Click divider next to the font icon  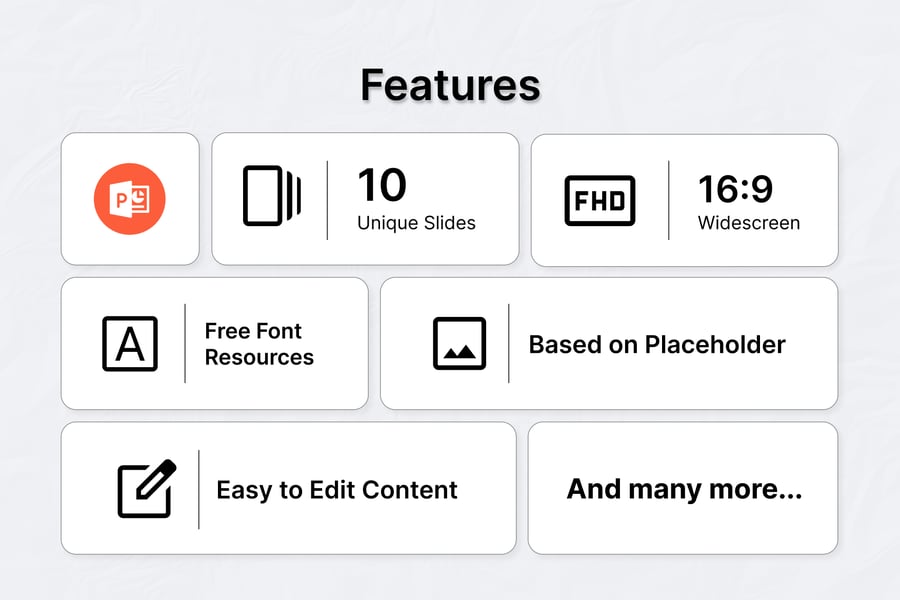tap(185, 344)
